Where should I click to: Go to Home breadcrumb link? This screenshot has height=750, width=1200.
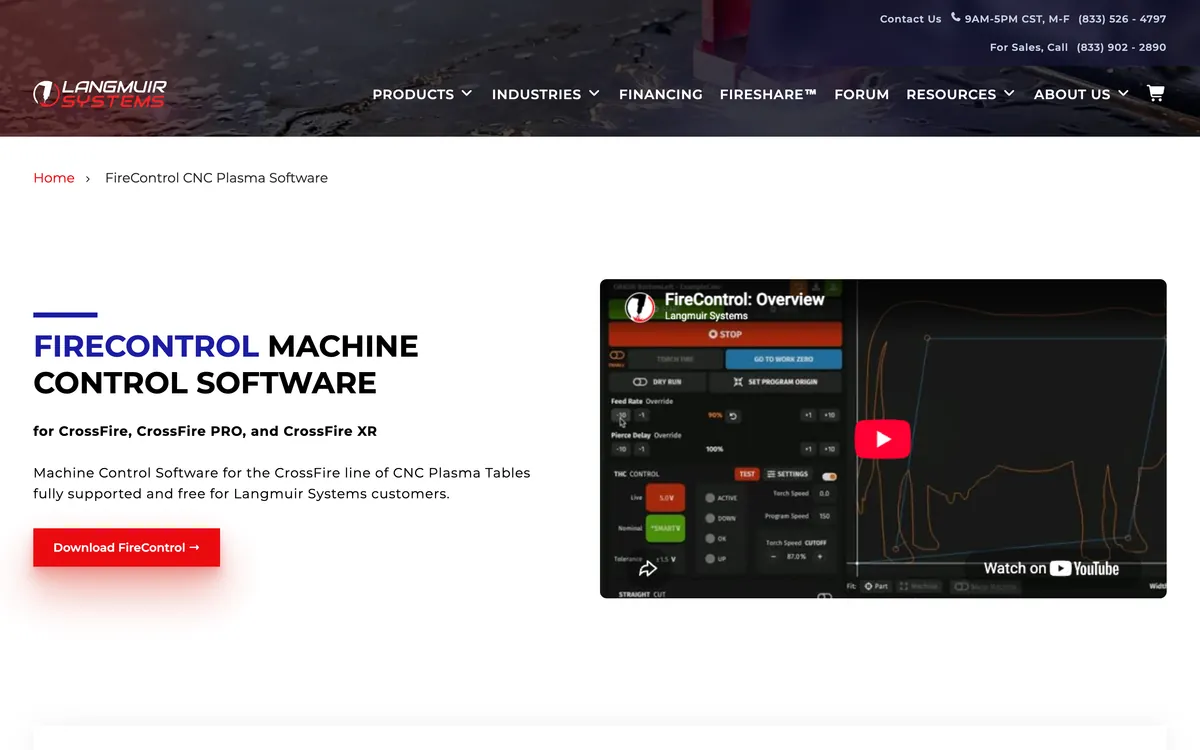(54, 178)
